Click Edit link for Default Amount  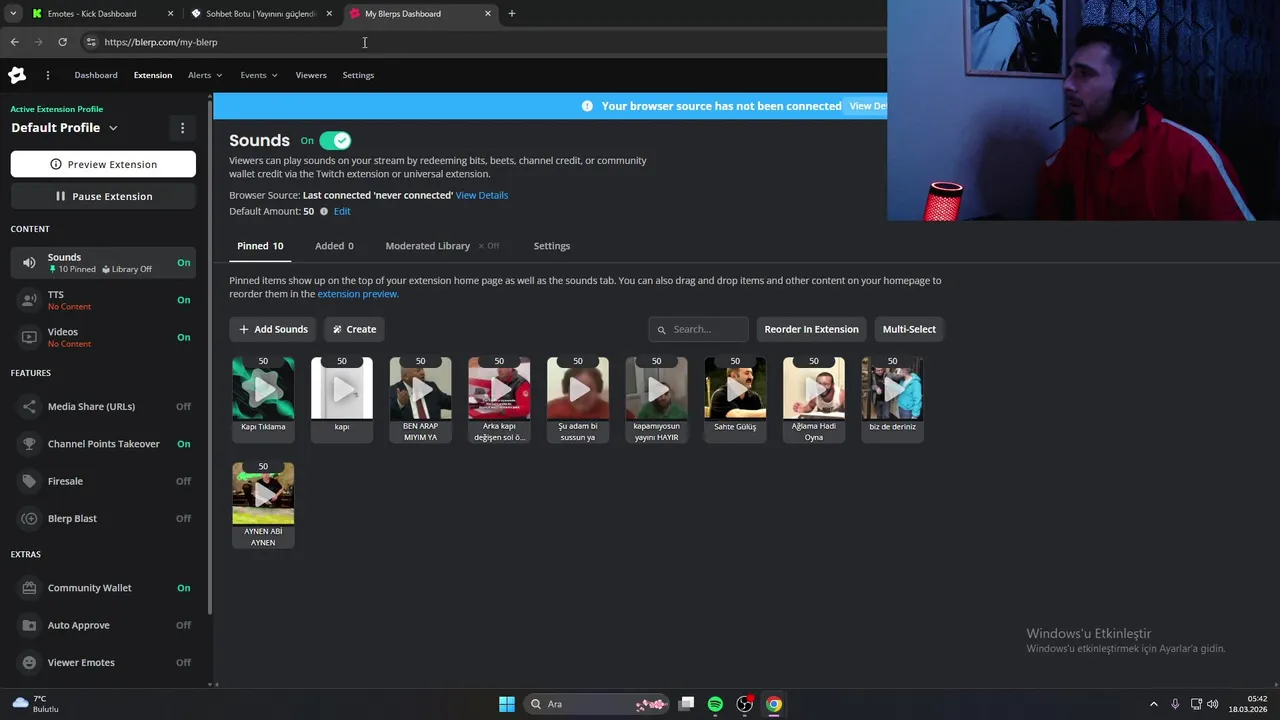342,212
